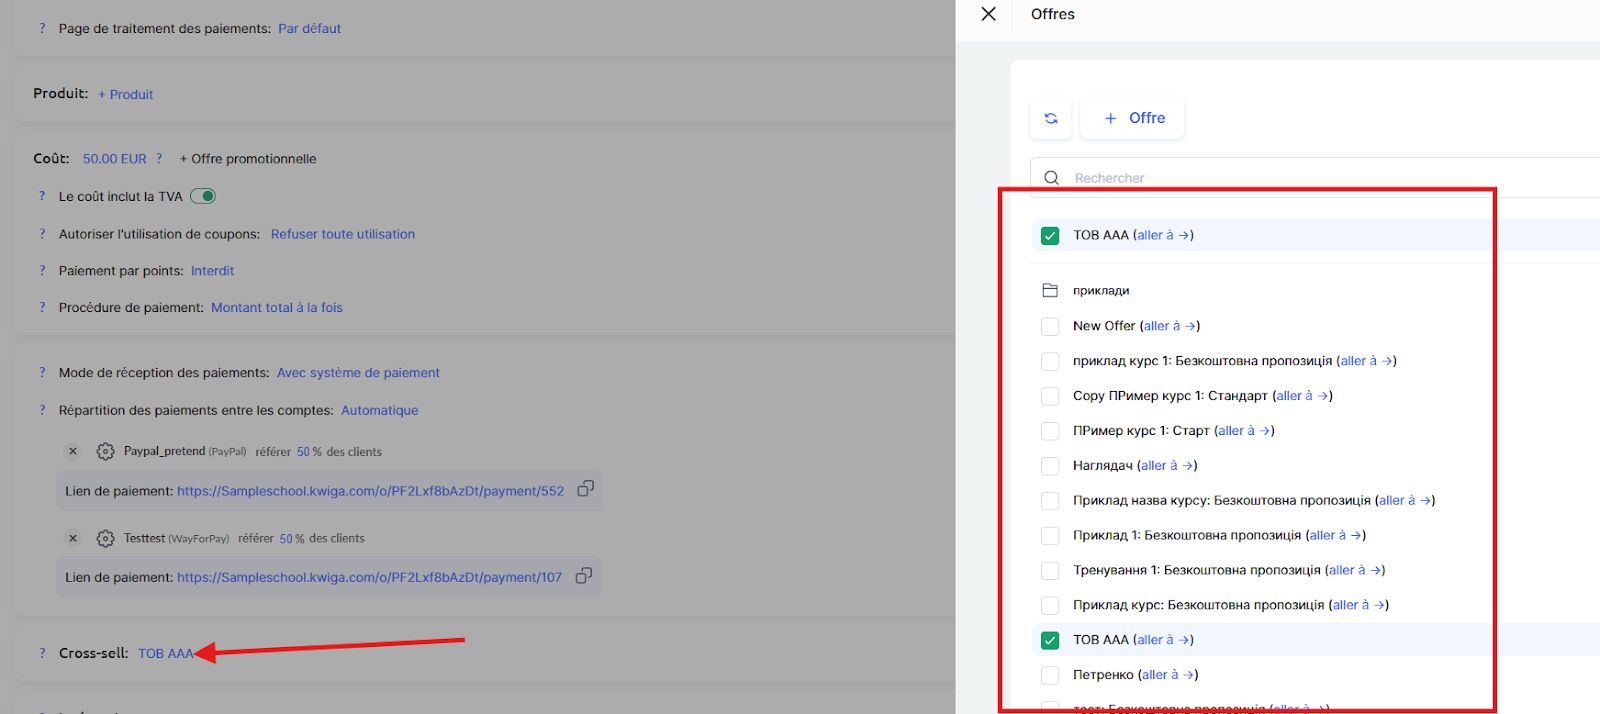This screenshot has height=714, width=1600.
Task: Remove Paypal_pretend payment account
Action: coord(73,452)
